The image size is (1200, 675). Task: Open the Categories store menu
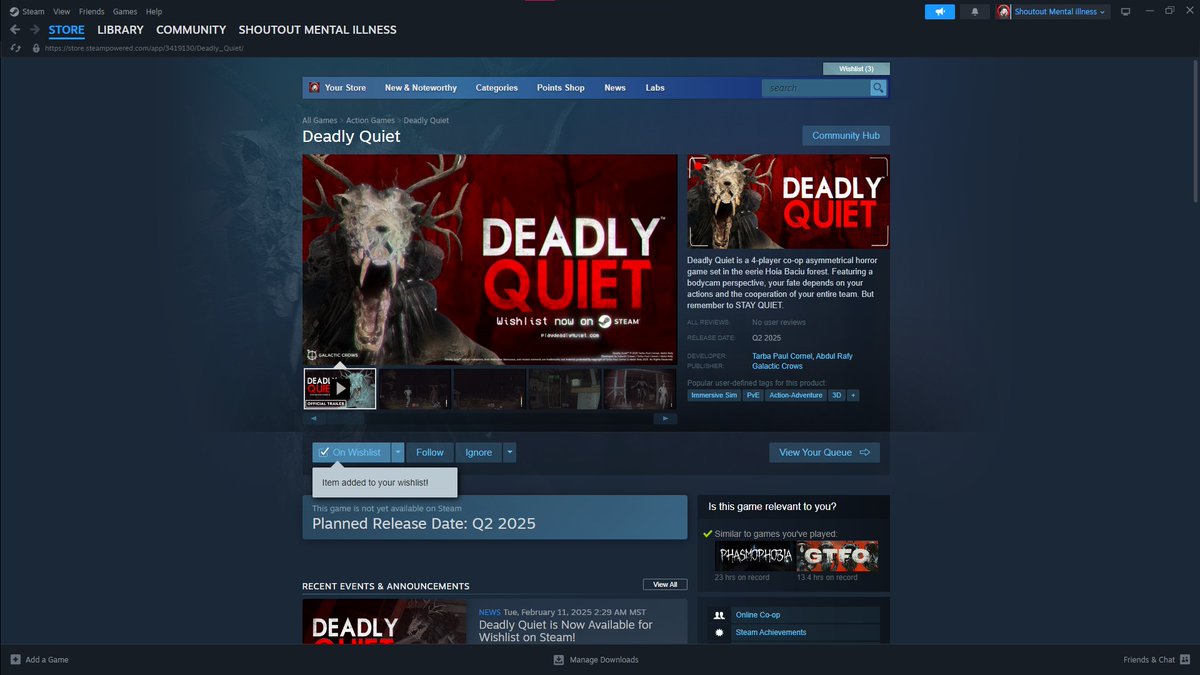pos(497,88)
